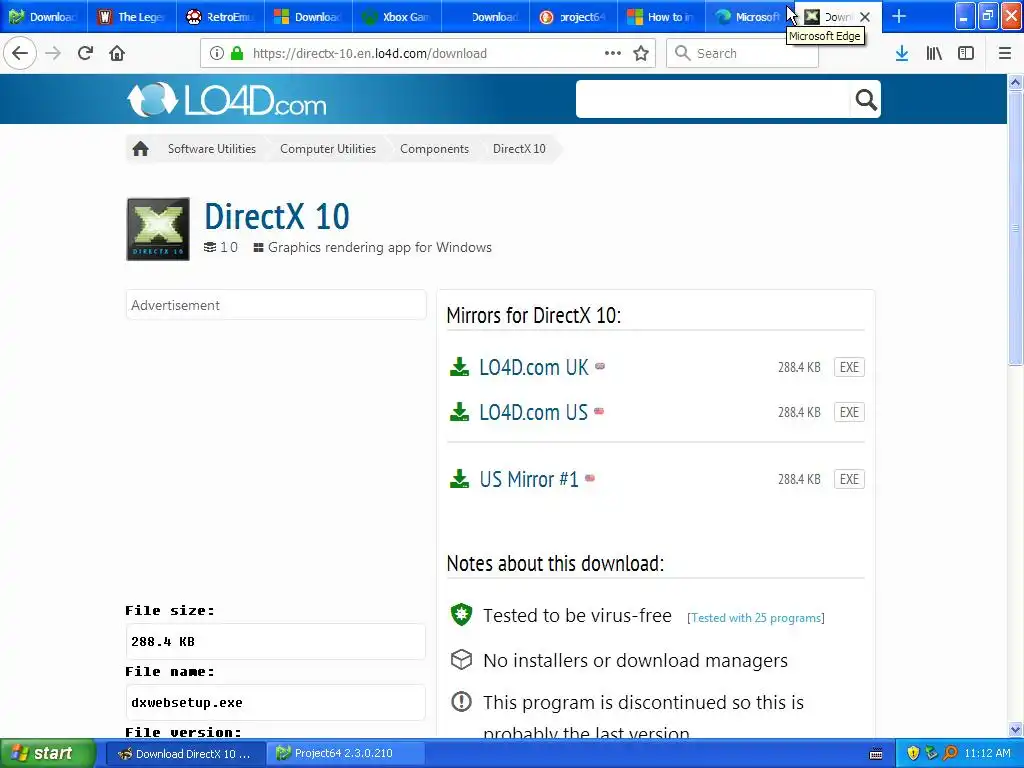
Task: Download from US Mirror #1
Action: 529,479
